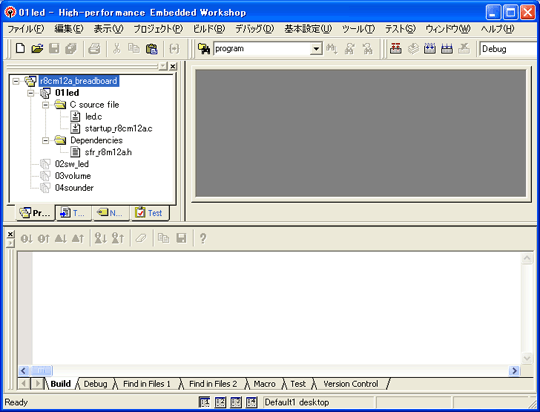The image size is (540, 412).
Task: Click the output window save icon
Action: tap(181, 238)
